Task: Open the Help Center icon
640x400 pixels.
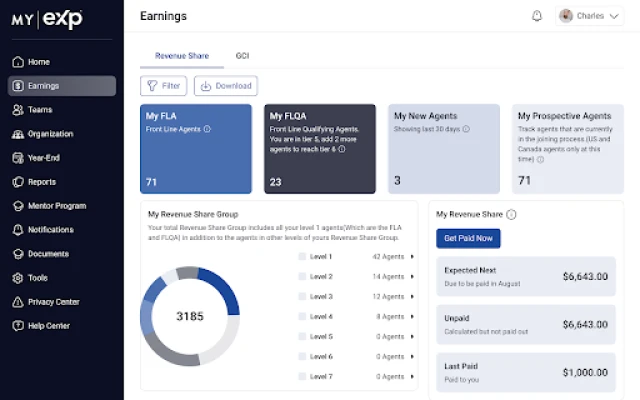Action: pos(18,326)
